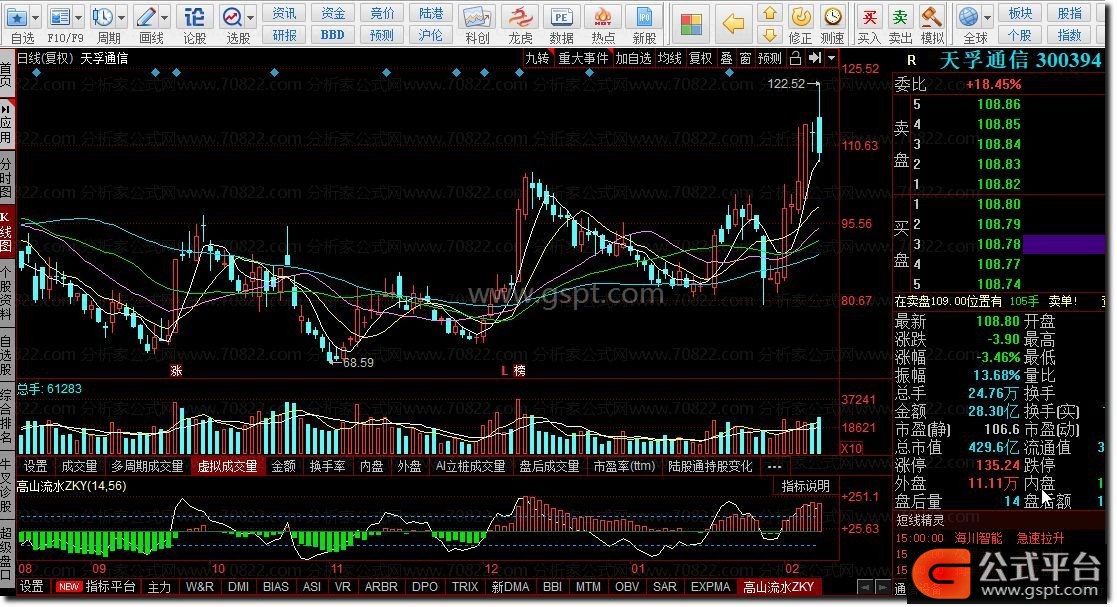The width and height of the screenshot is (1117, 607).
Task: Expand the dropdown arrow beside 周期
Action: pos(122,17)
